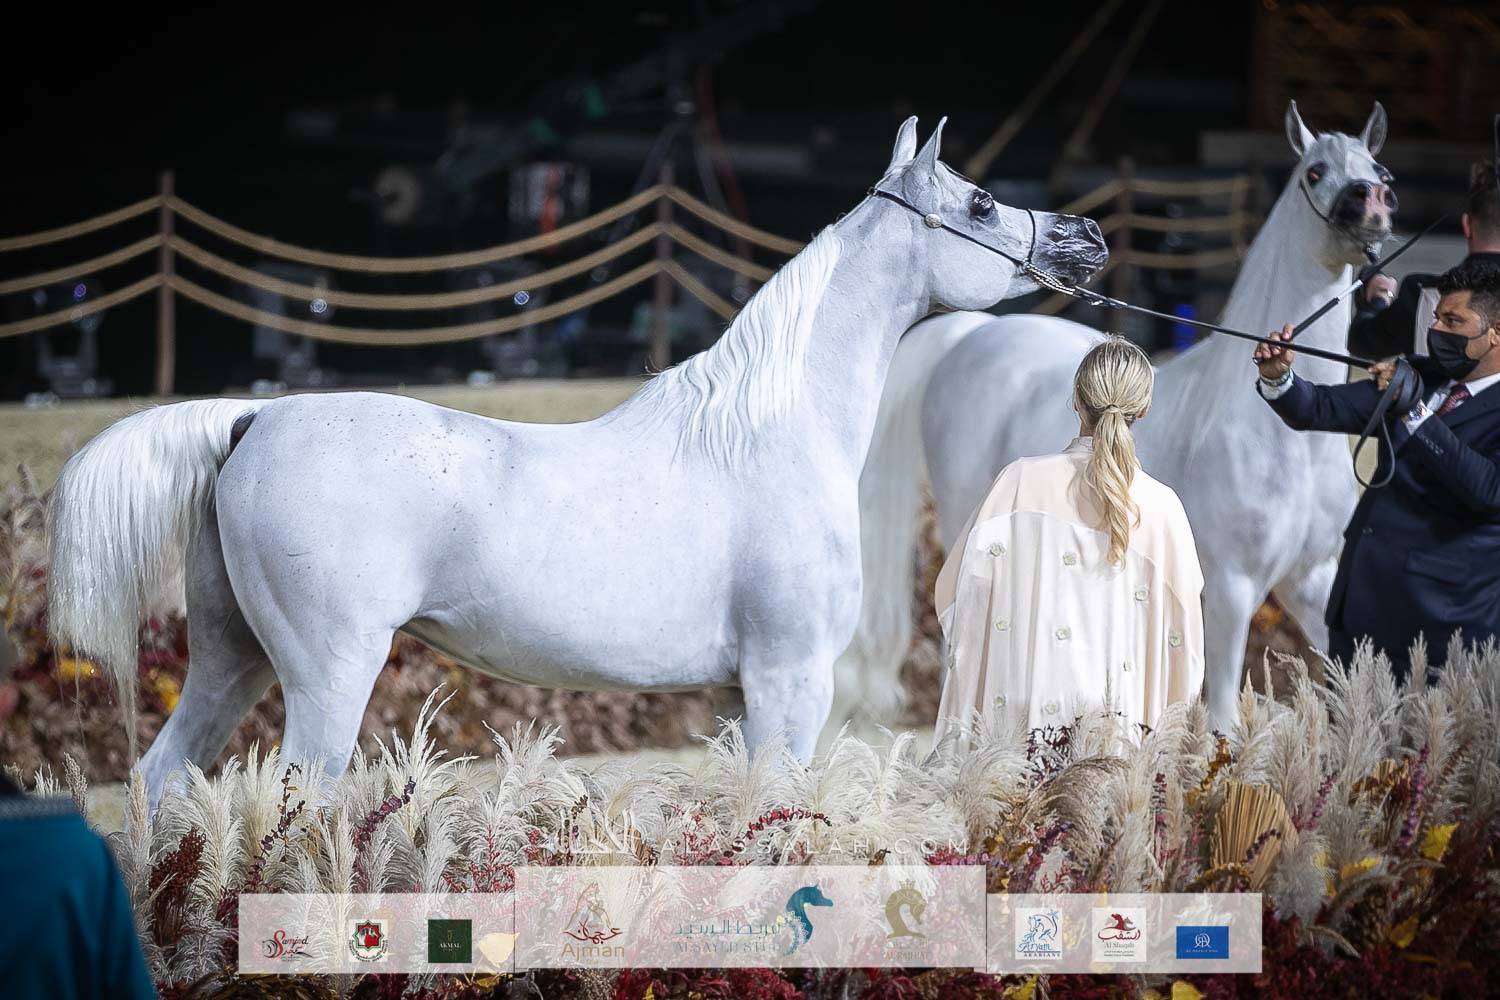Screen dimensions: 1500x1000
Task: Click the Al Shaqab logo
Action: coord(1120,935)
